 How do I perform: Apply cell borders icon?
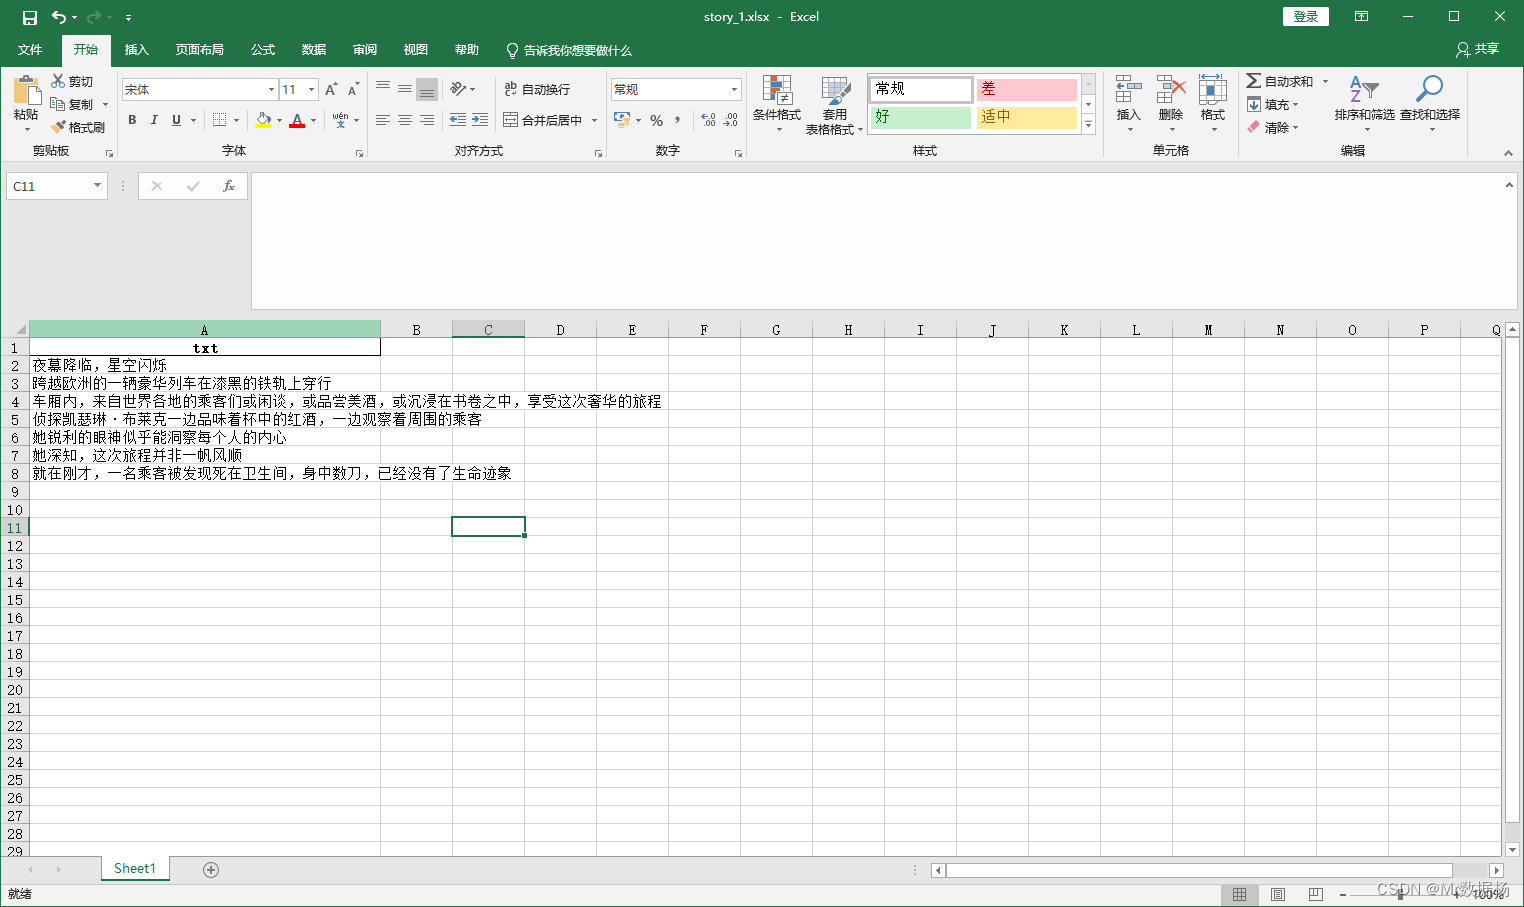pos(220,120)
